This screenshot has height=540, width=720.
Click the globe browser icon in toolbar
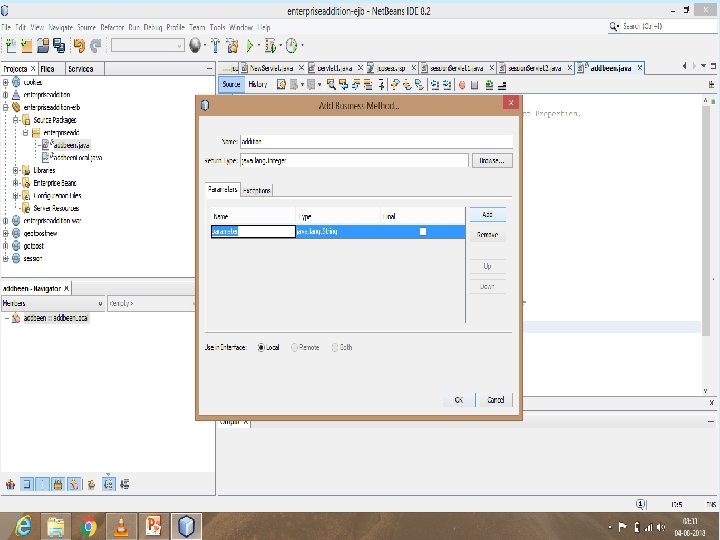[195, 45]
